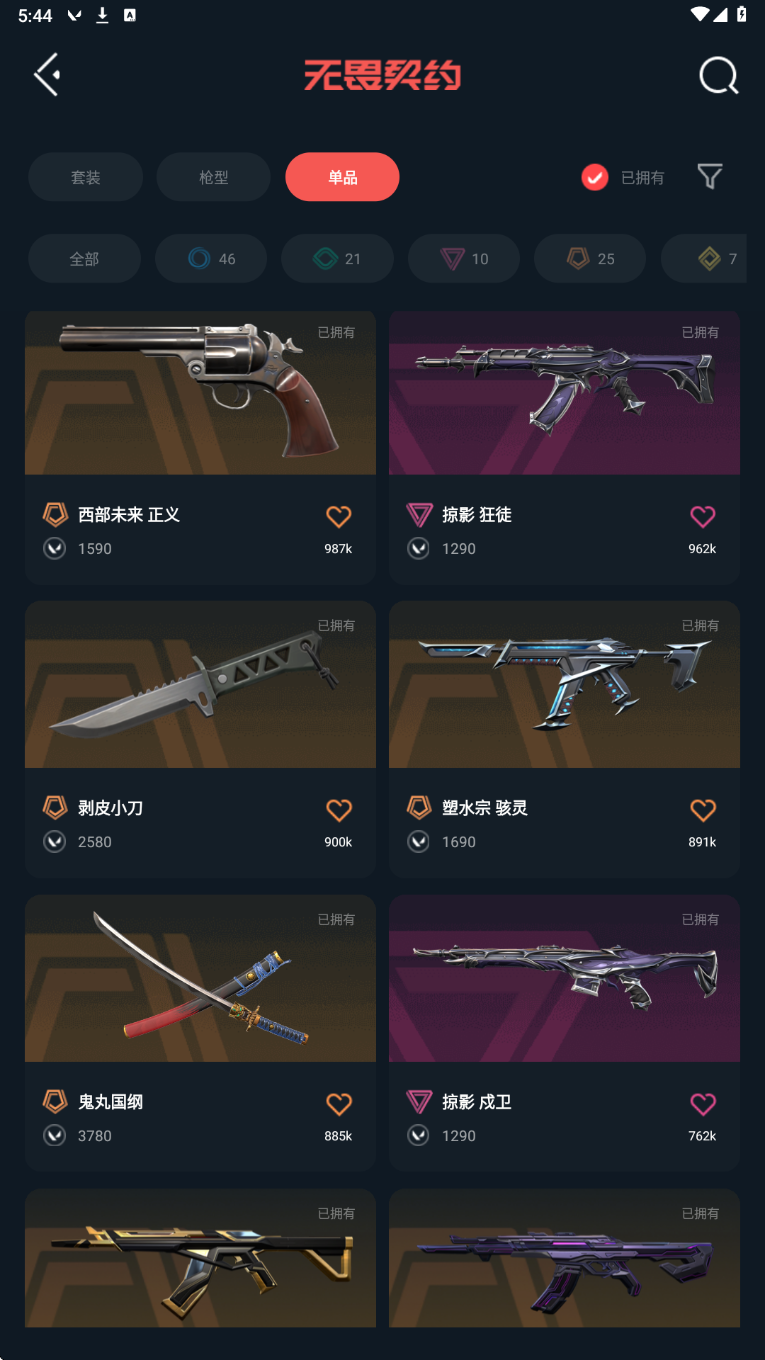Open the 鬼丸国纲 katana thumbnail
The height and width of the screenshot is (1360, 765).
click(x=200, y=979)
